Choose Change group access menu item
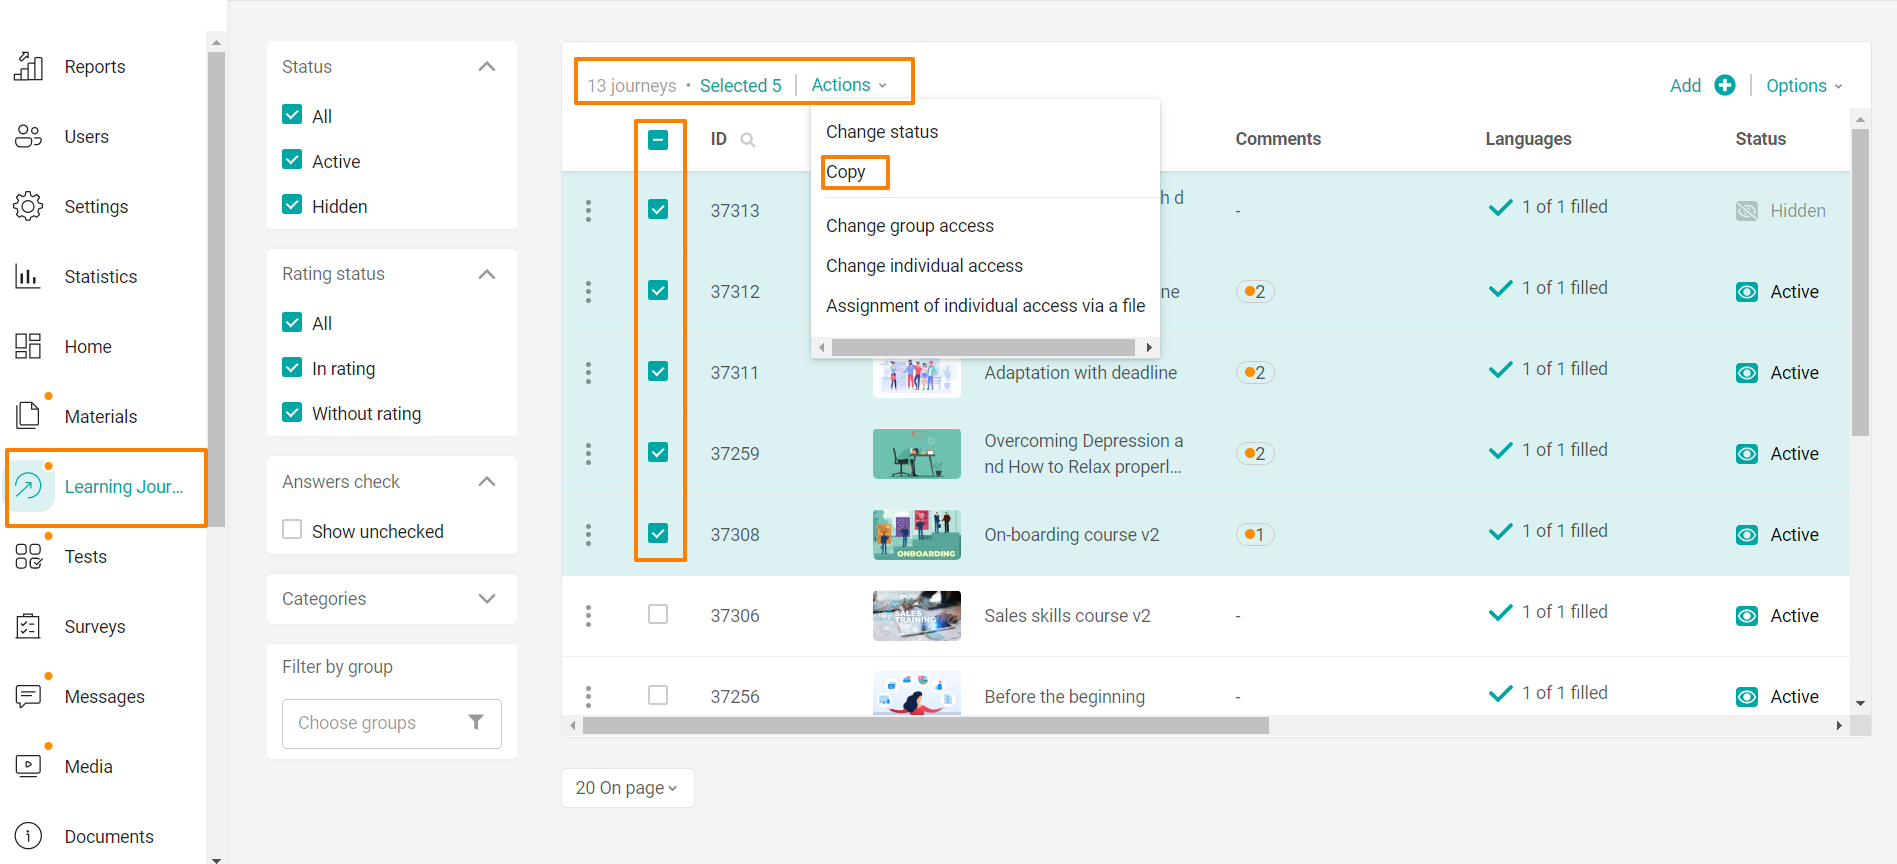 [x=910, y=226]
